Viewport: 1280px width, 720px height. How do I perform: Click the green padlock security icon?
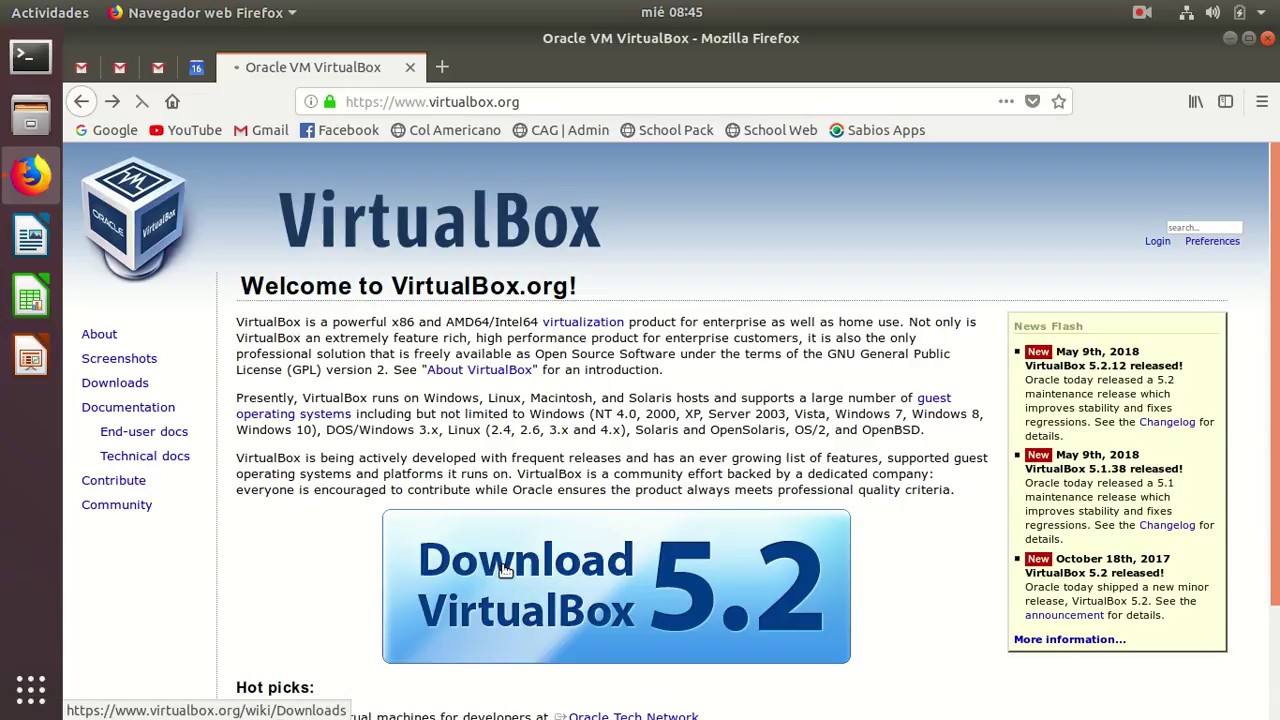point(329,102)
